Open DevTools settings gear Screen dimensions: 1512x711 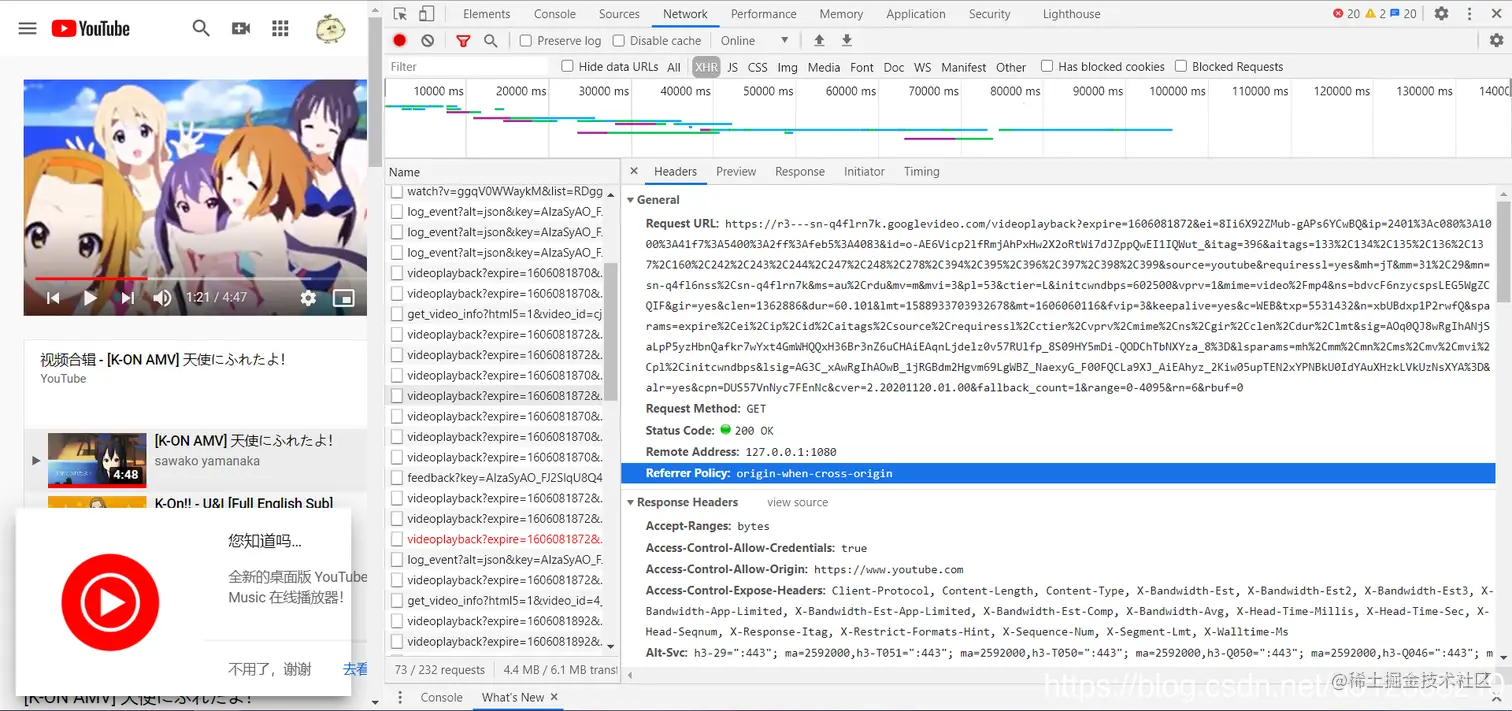[x=1441, y=14]
